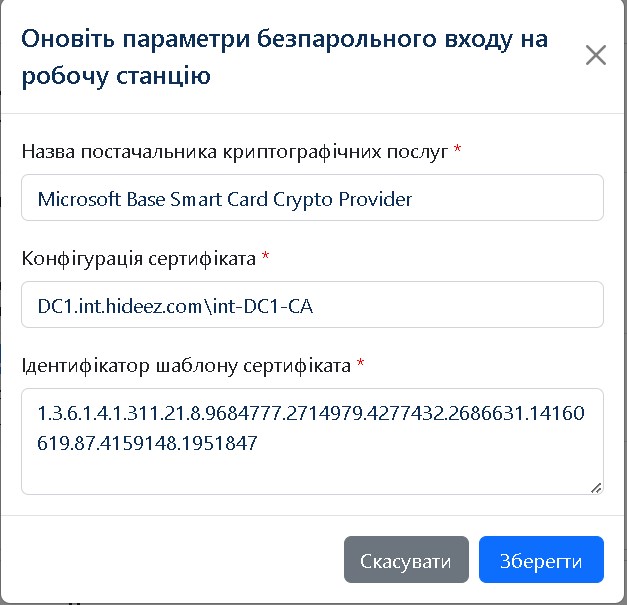The height and width of the screenshot is (605, 627).
Task: Click the DC1.int.hideez.com\int-DC1-CA input field
Action: pyautogui.click(x=312, y=305)
